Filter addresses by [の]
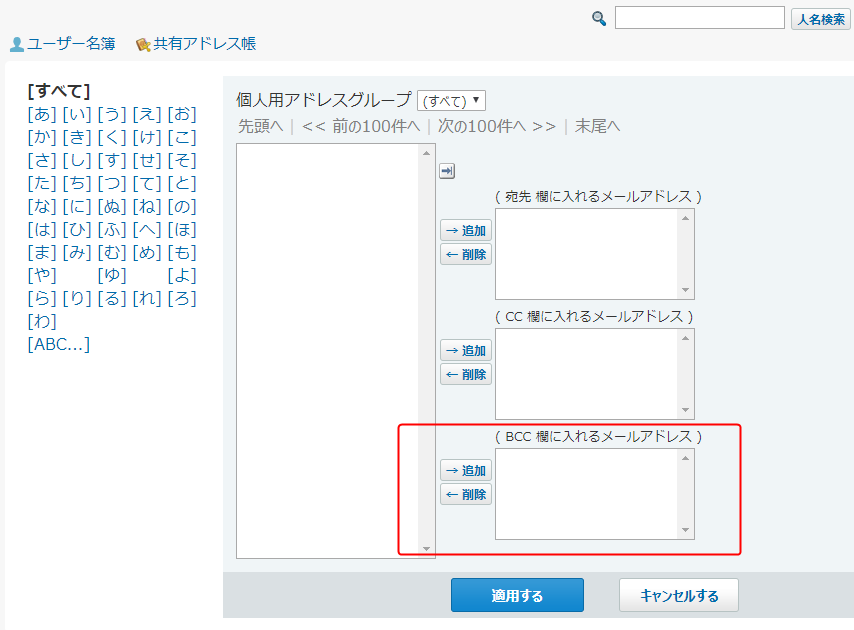Viewport: 854px width, 630px height. (182, 206)
